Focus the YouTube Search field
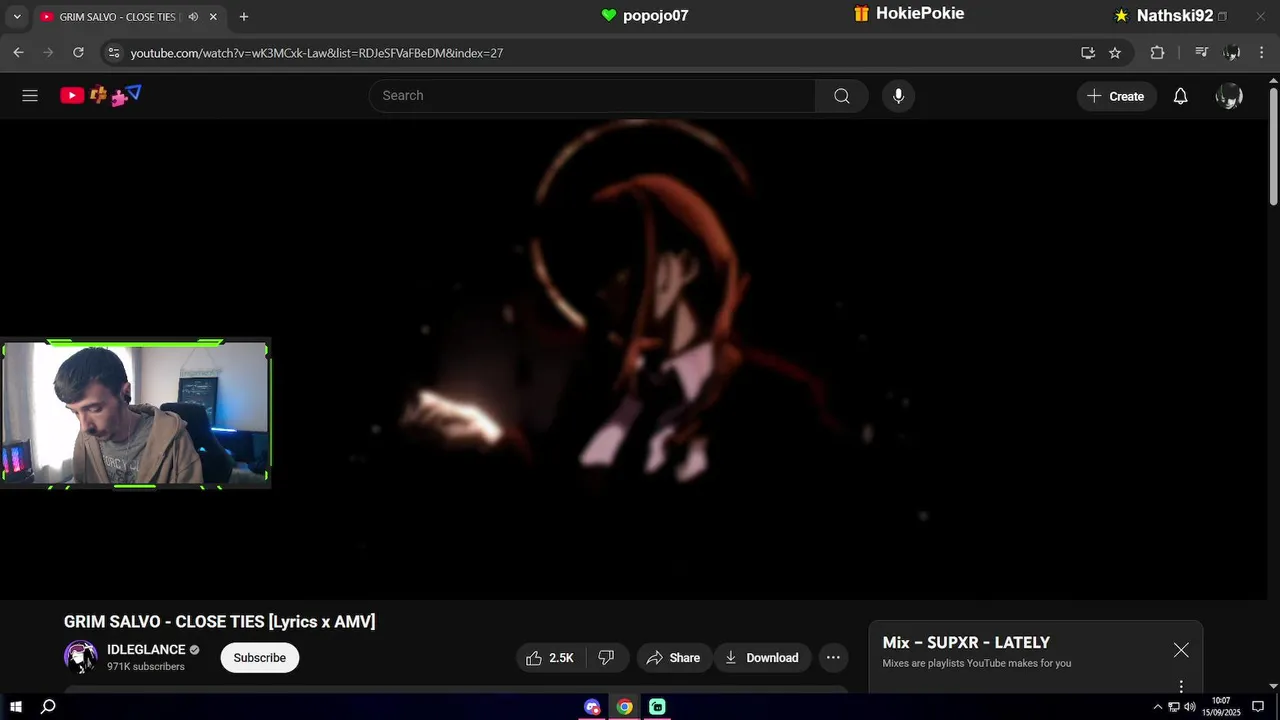 pyautogui.click(x=592, y=96)
